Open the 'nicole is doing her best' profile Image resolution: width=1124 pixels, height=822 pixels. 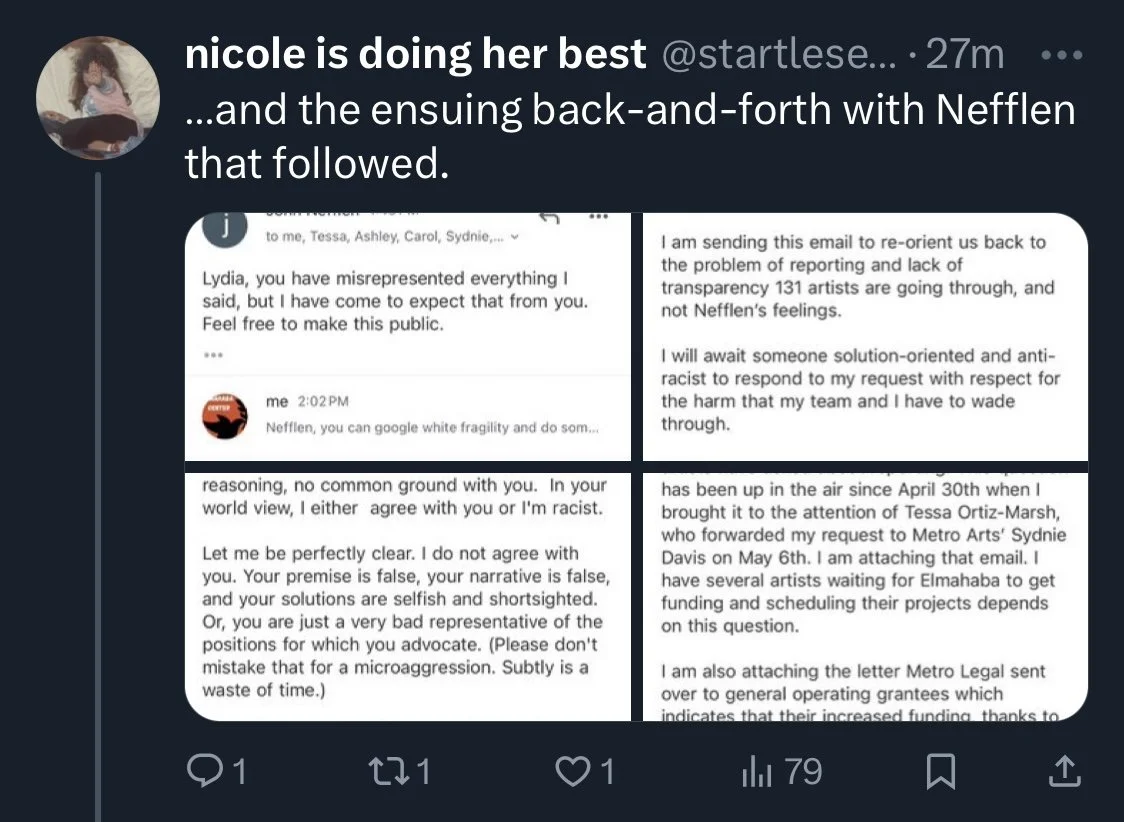415,54
